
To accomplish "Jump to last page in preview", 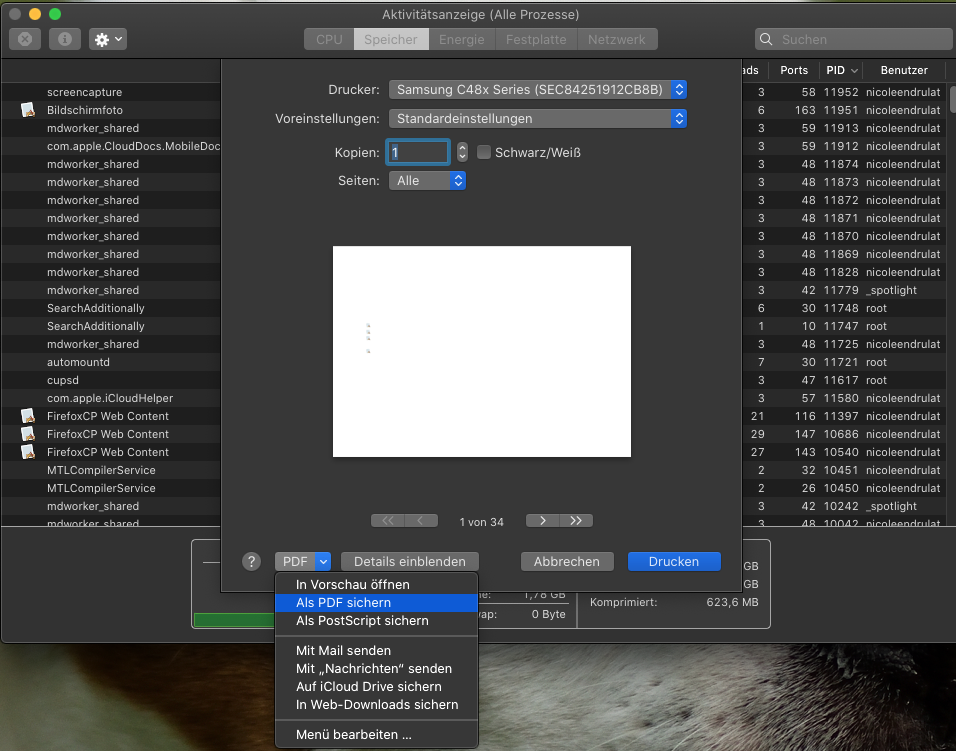I will point(576,521).
